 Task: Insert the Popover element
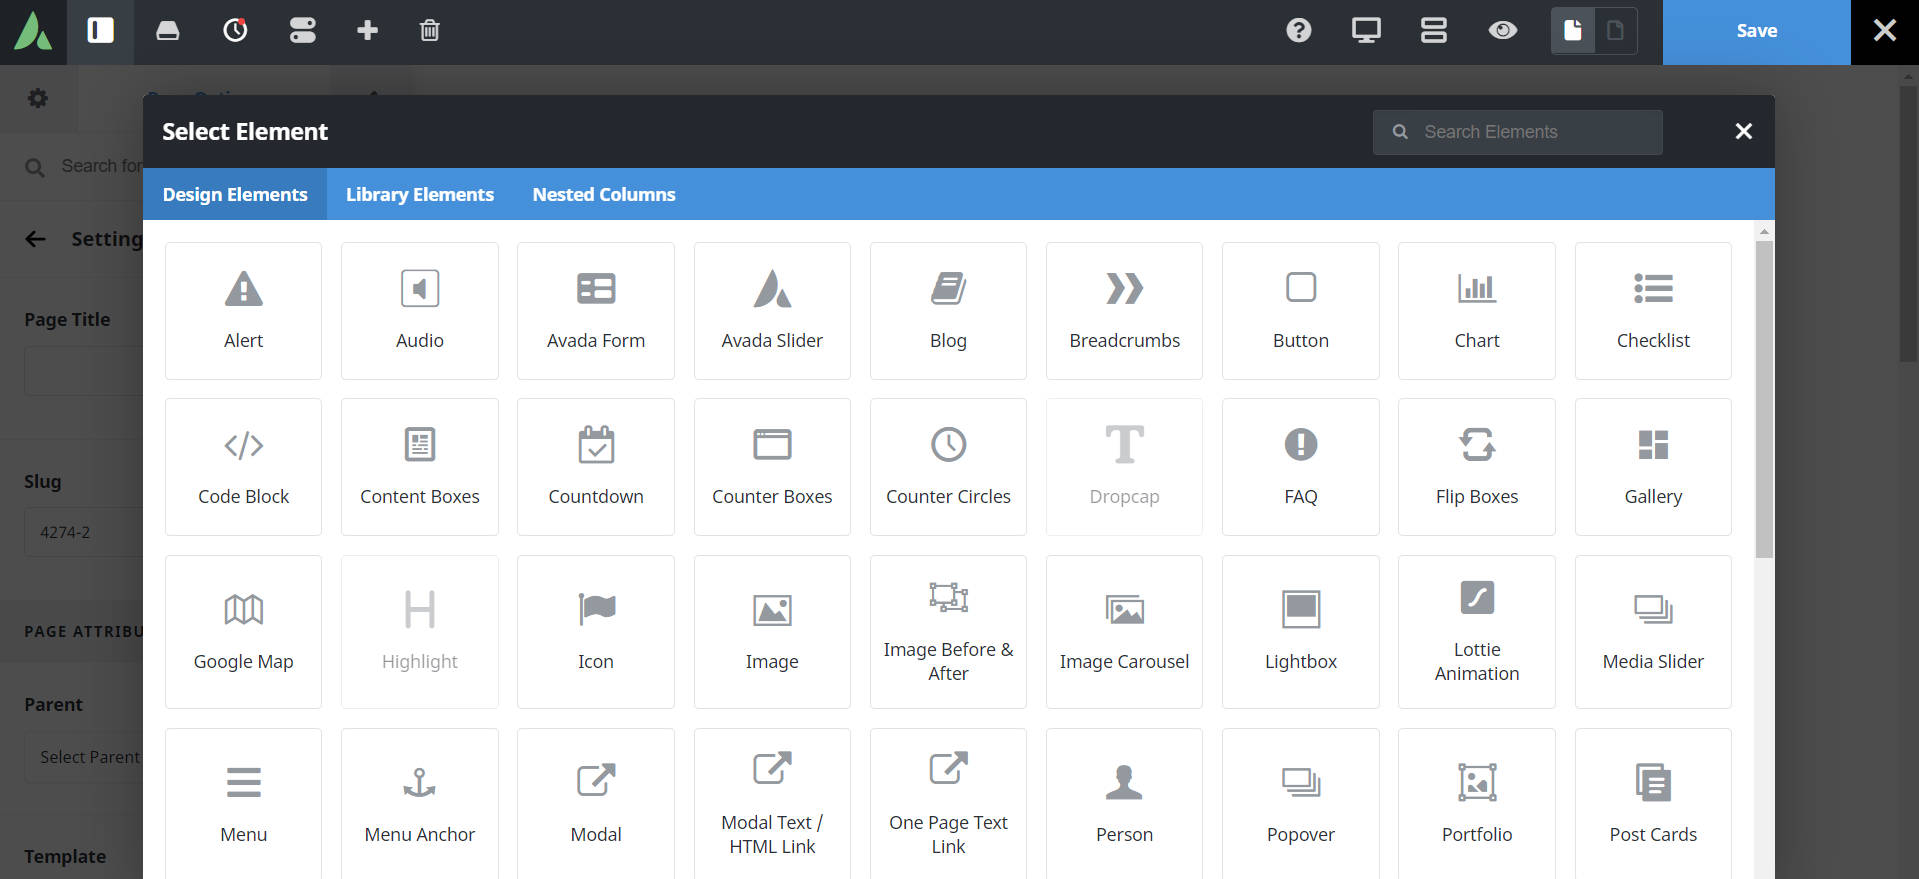[1301, 804]
